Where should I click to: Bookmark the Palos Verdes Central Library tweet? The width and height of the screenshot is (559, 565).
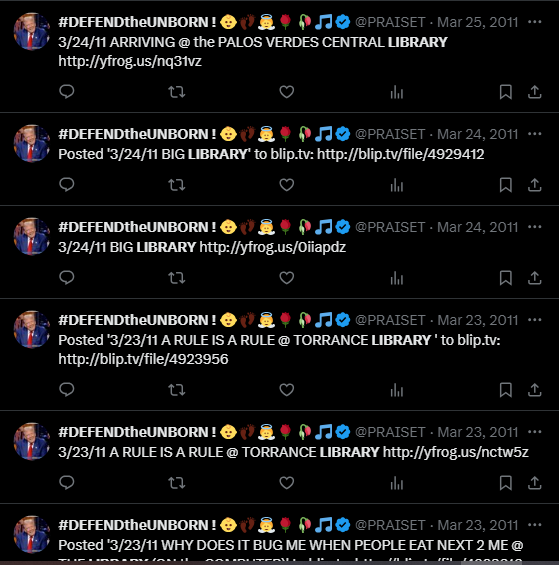tap(506, 92)
